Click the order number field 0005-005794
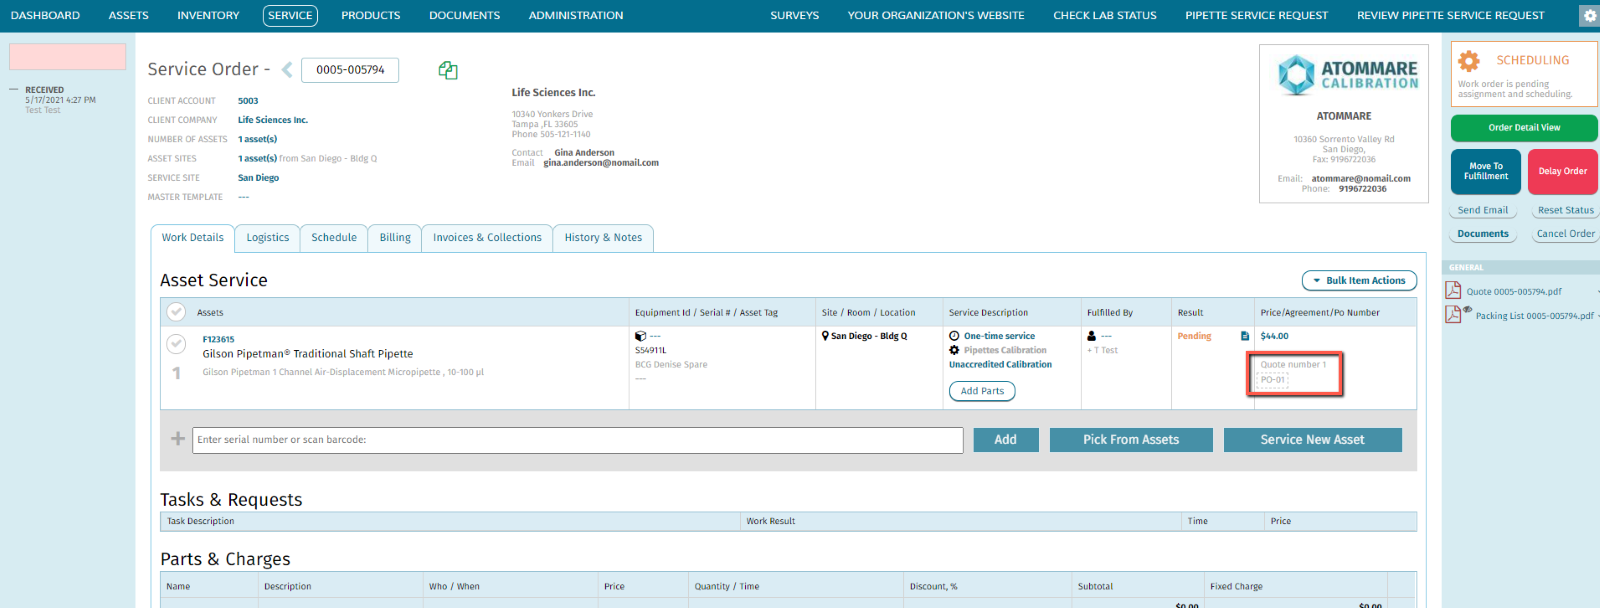 coord(350,69)
